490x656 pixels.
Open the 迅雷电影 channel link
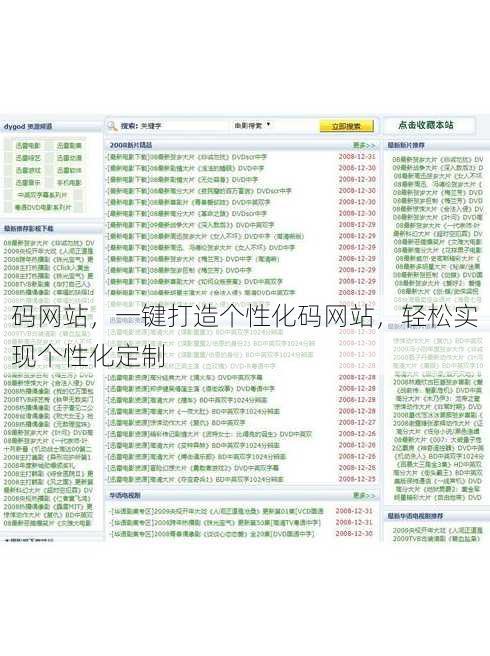(x=28, y=146)
